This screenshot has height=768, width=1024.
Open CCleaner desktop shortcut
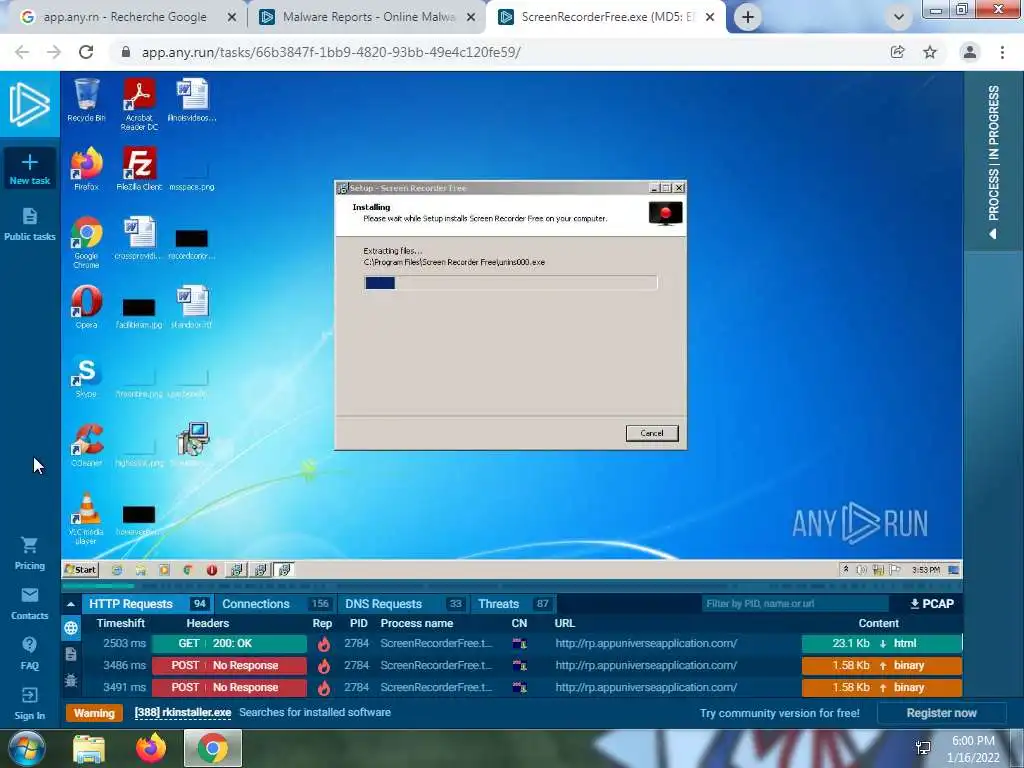[86, 445]
